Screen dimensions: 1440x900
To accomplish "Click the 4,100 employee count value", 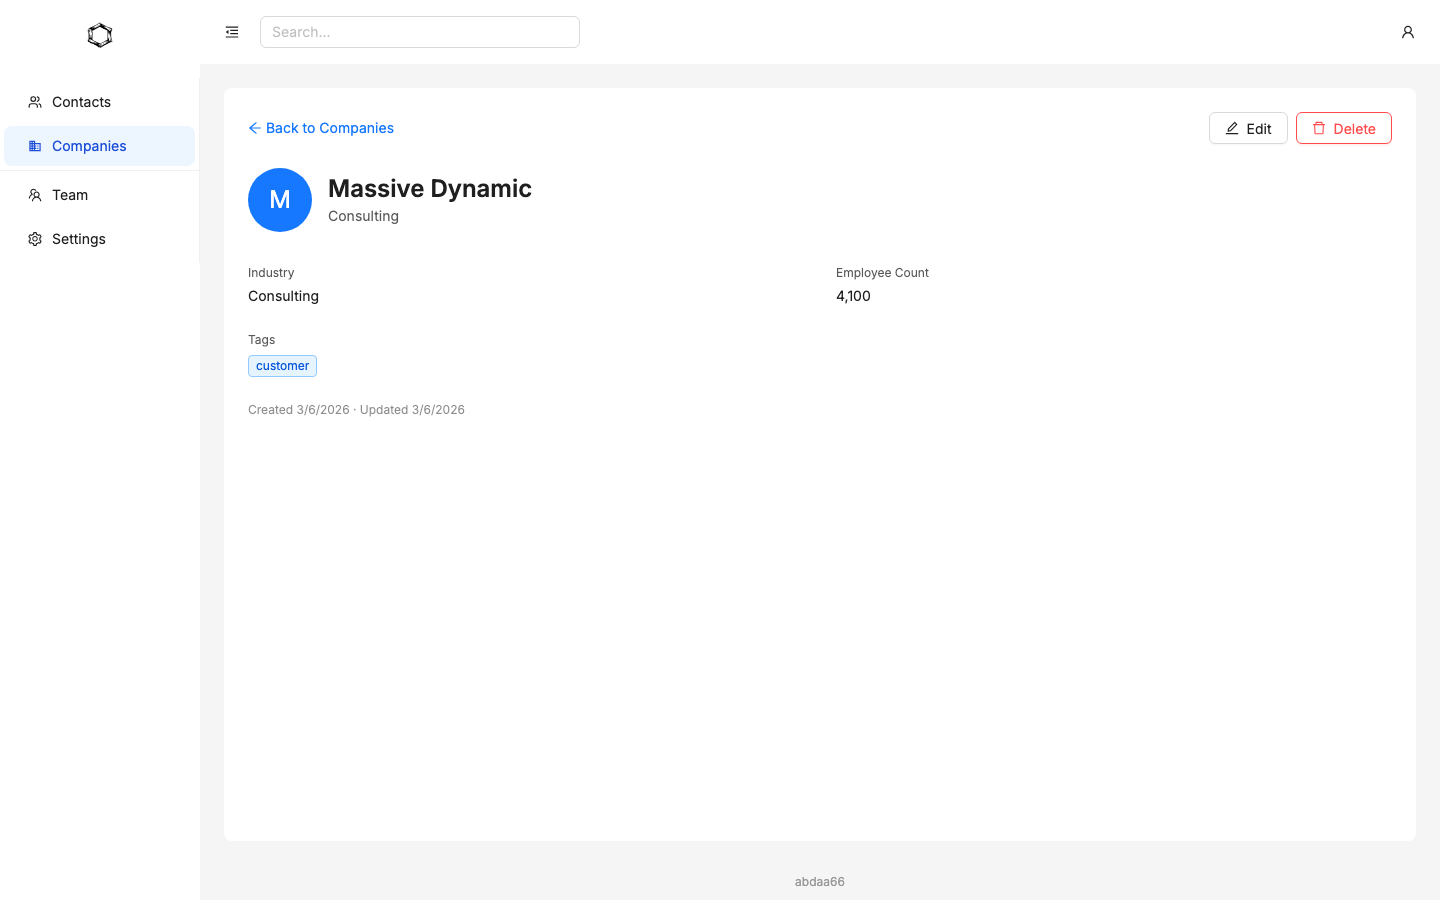I will pyautogui.click(x=853, y=296).
